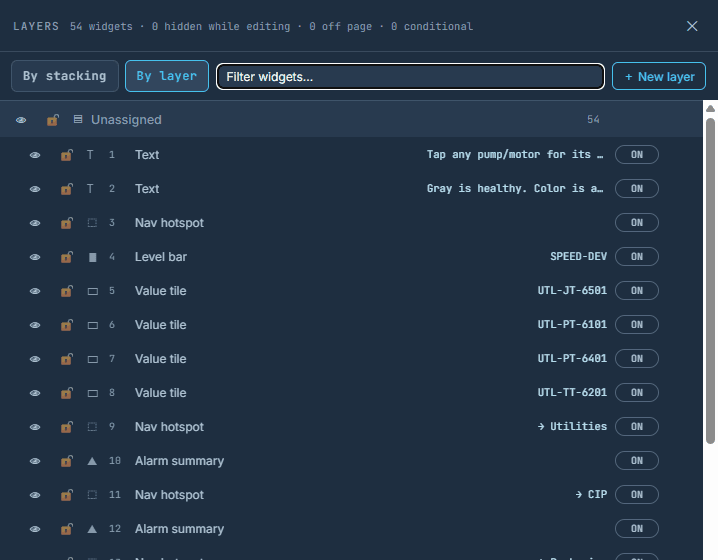Toggle ON switch for Utilities hotspot

coord(636,426)
